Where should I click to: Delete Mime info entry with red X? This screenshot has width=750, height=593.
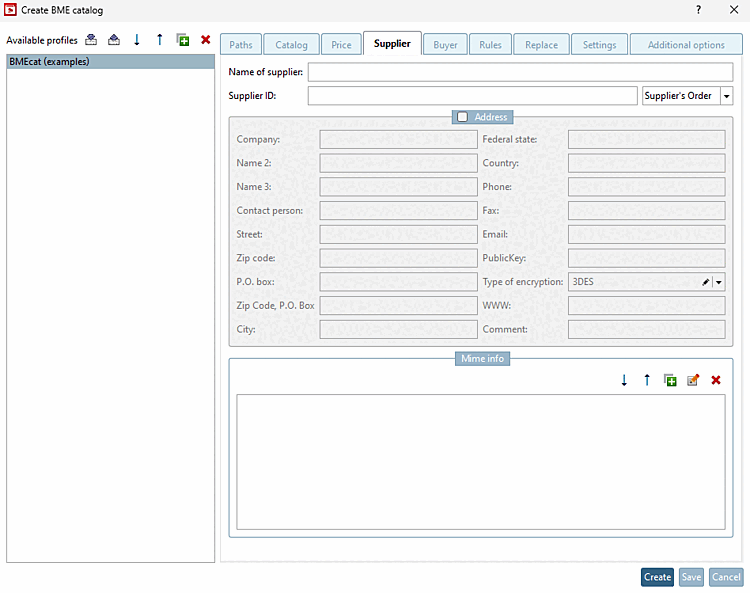pyautogui.click(x=716, y=380)
